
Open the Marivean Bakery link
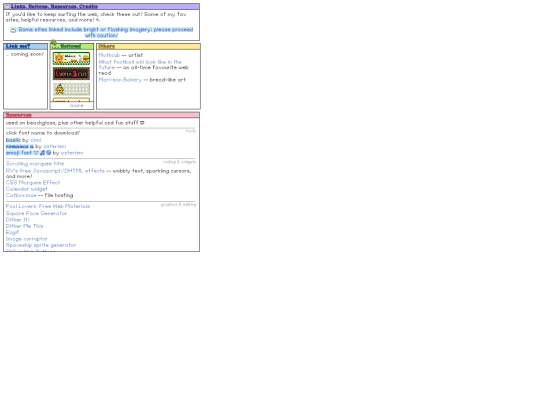[x=120, y=80]
